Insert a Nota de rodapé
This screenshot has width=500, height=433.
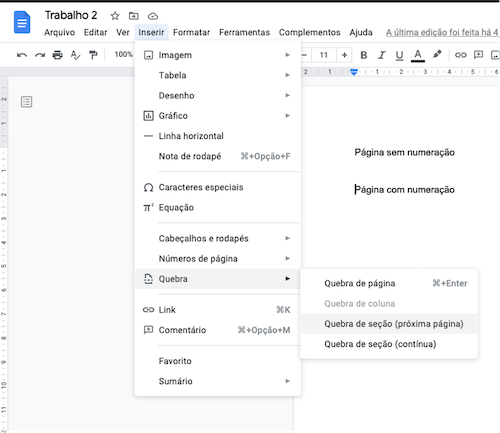click(x=218, y=156)
